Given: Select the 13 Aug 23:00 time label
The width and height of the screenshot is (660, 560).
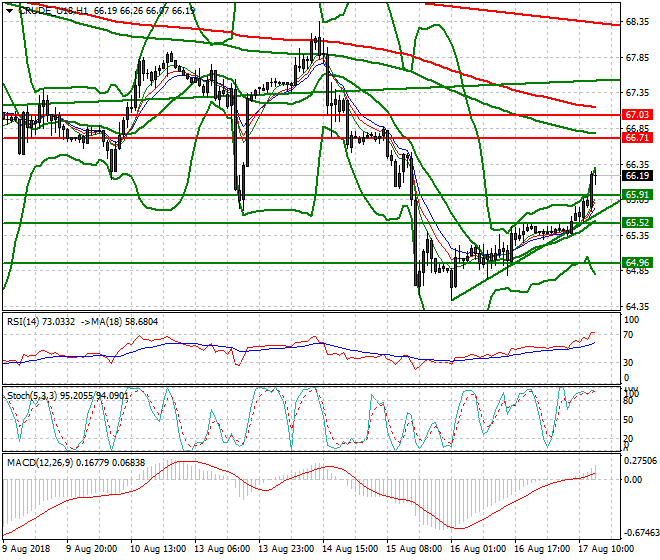Looking at the screenshot, I should [x=286, y=549].
